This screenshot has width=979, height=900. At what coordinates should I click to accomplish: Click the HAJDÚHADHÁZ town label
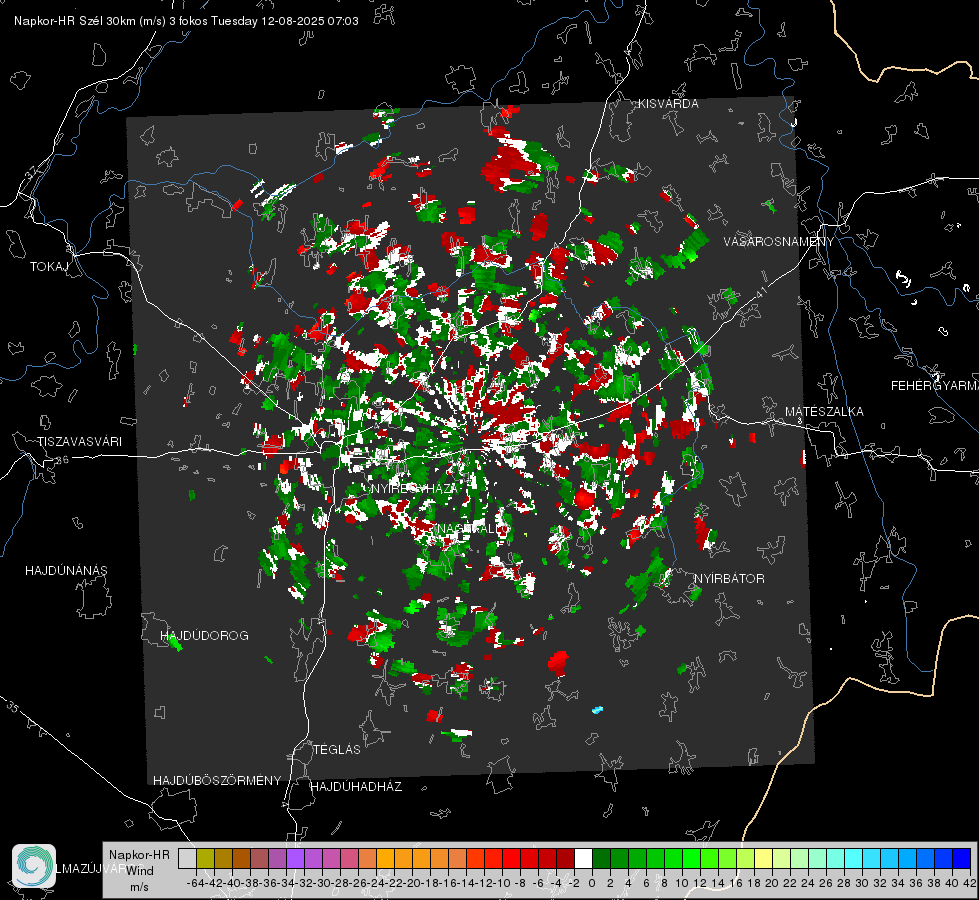[356, 786]
